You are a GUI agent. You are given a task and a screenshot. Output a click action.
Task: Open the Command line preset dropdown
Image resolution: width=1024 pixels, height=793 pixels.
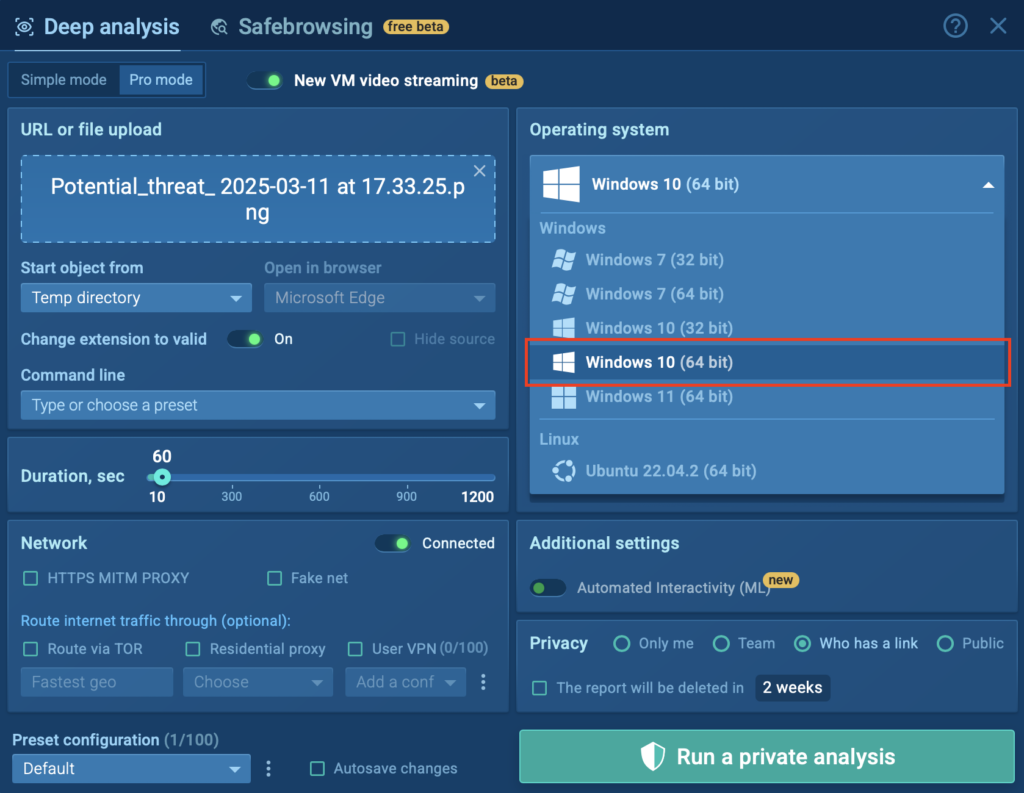click(257, 405)
